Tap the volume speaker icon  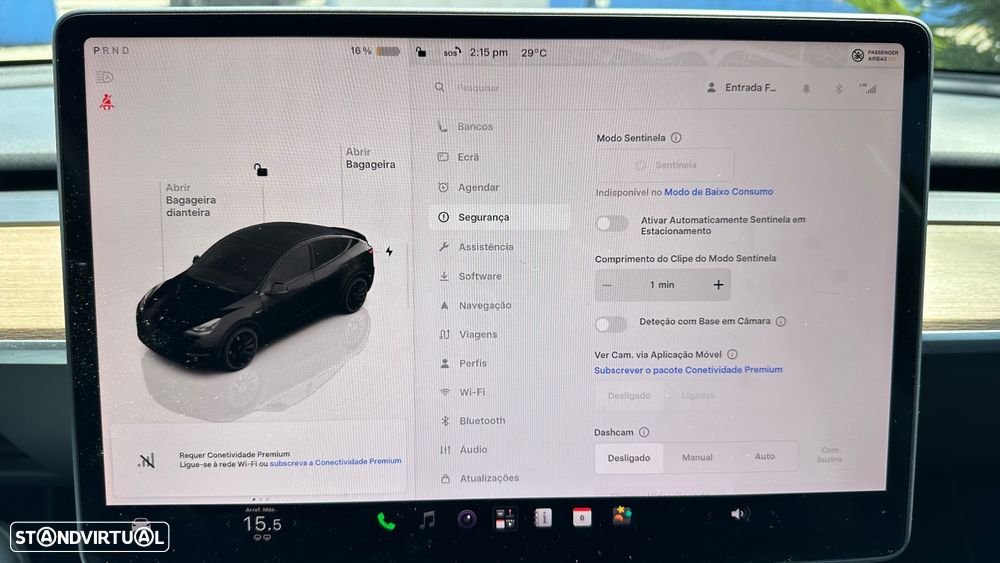point(739,514)
